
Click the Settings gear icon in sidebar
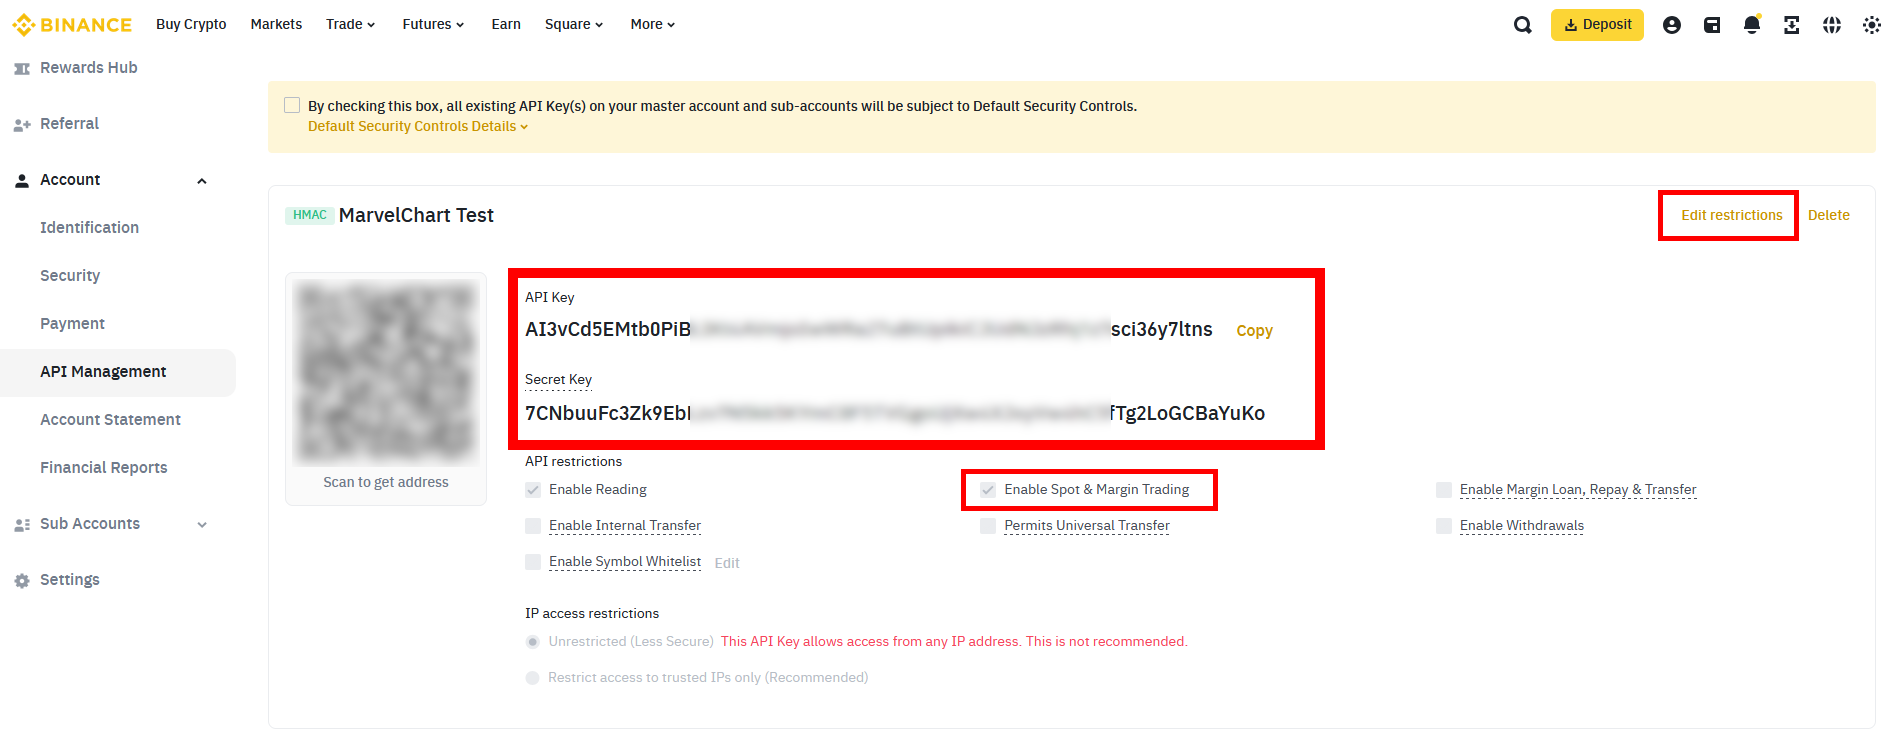click(22, 581)
